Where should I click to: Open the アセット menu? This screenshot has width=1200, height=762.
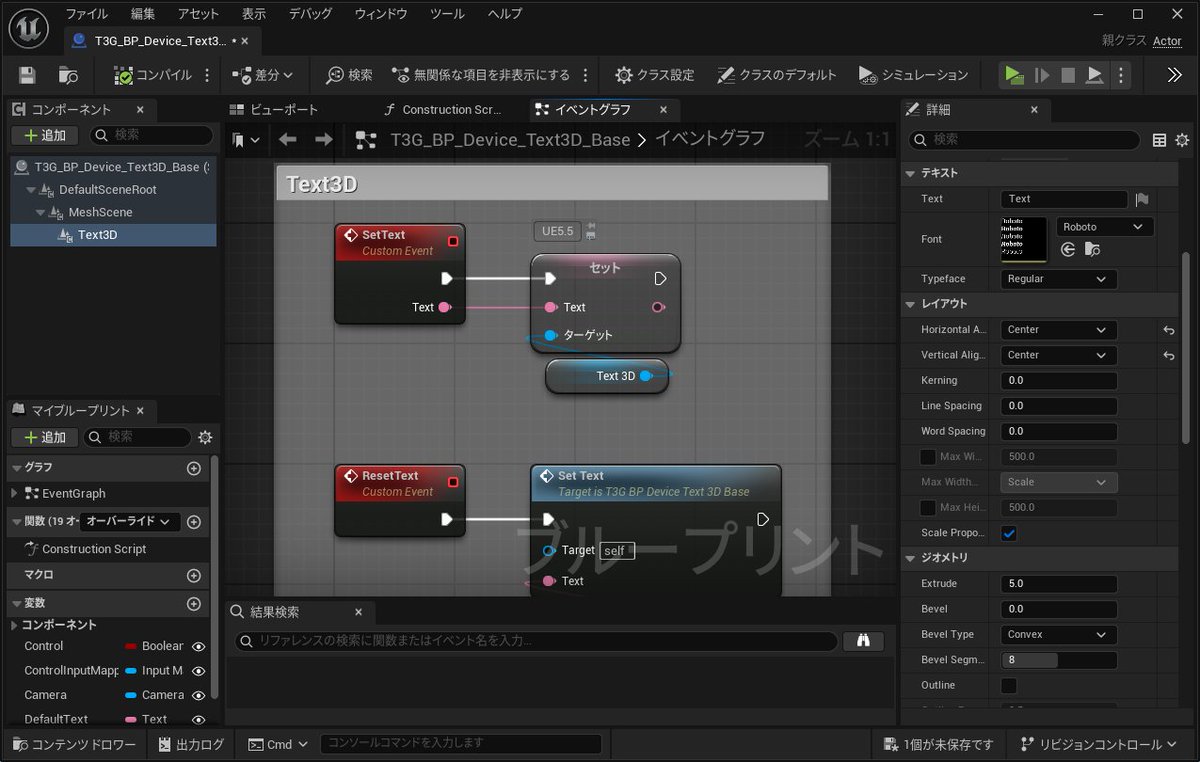198,14
